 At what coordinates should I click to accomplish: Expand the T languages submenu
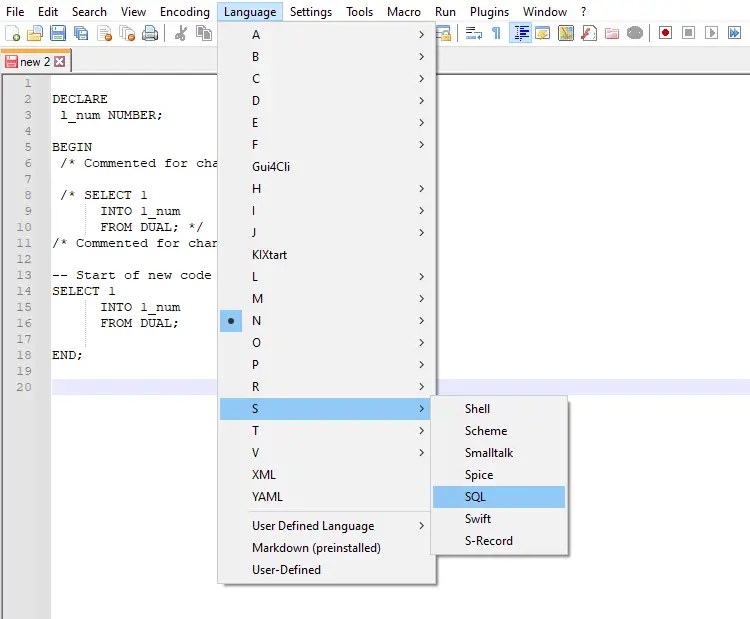point(325,431)
